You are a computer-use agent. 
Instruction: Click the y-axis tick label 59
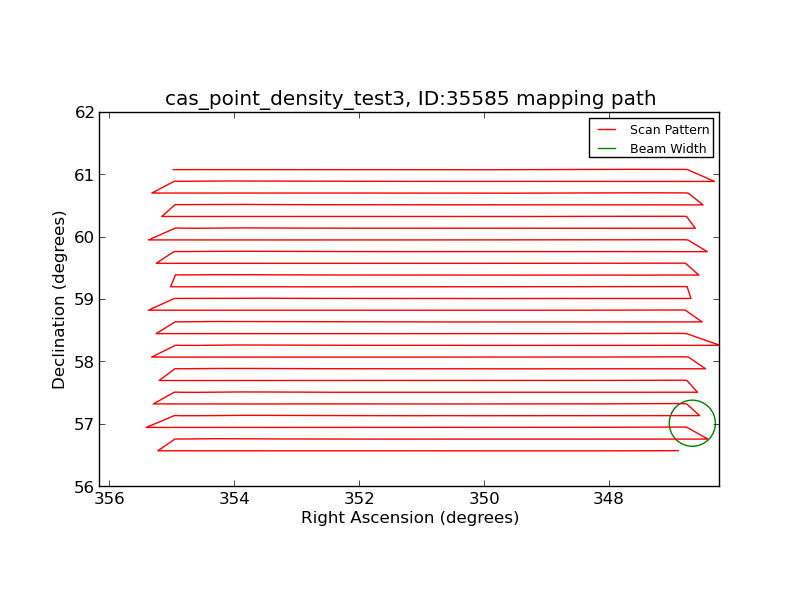tap(85, 300)
